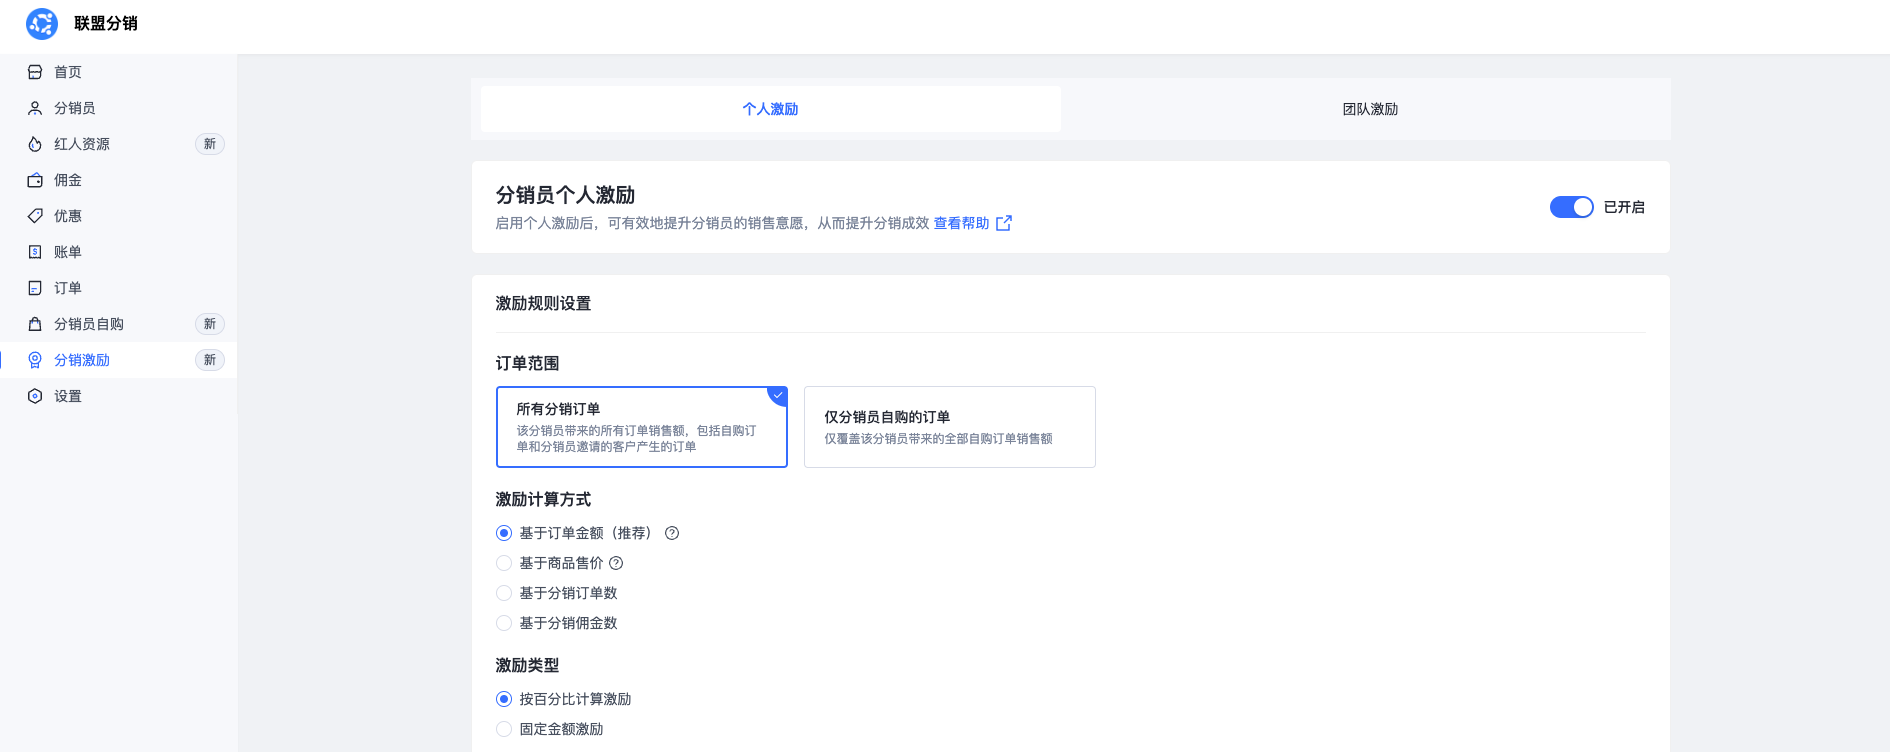The width and height of the screenshot is (1890, 752).
Task: Choose the 所有分销订单 order range card
Action: pyautogui.click(x=642, y=427)
